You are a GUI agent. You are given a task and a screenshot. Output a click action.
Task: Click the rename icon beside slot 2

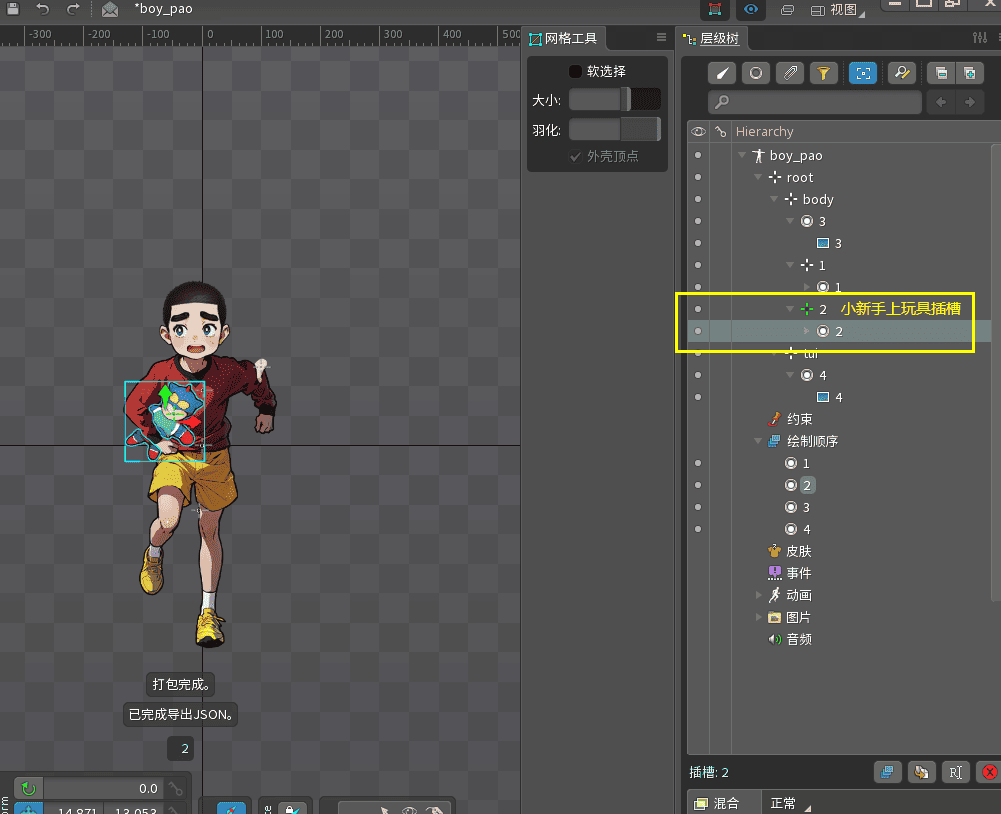click(x=955, y=772)
